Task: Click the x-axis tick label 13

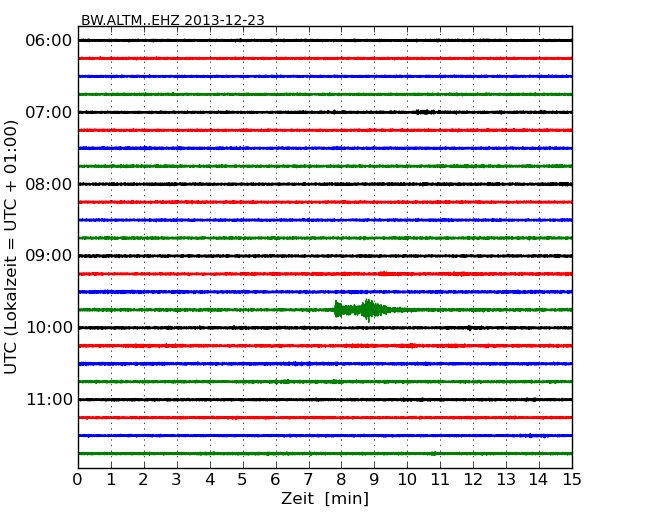Action: point(506,479)
